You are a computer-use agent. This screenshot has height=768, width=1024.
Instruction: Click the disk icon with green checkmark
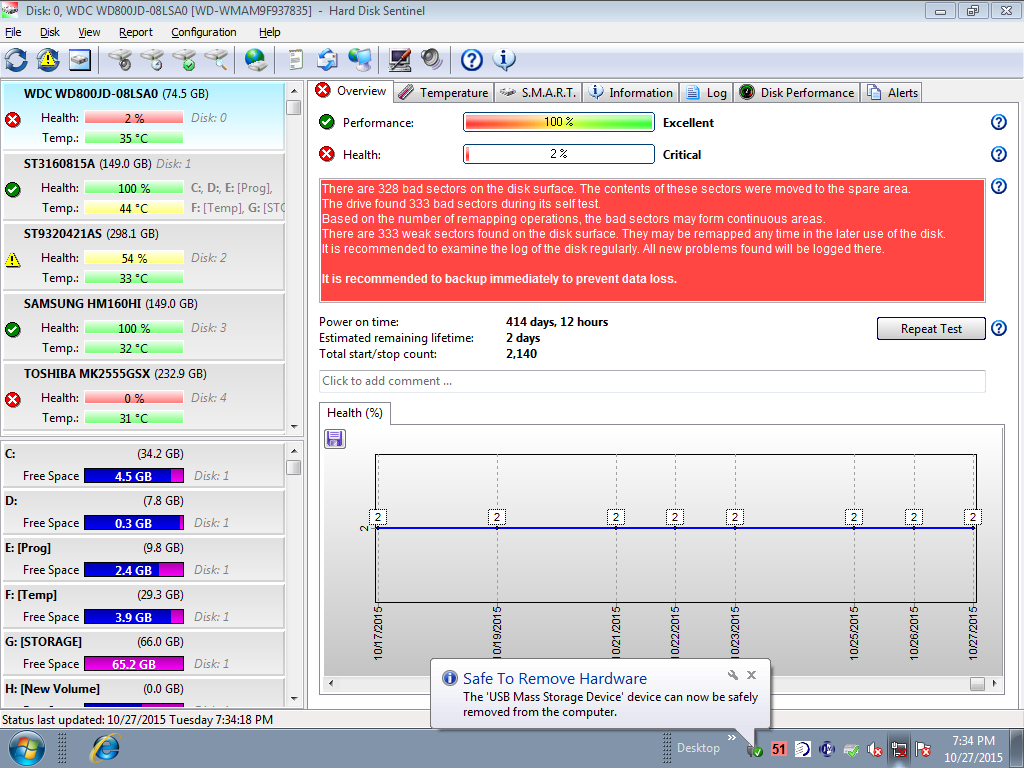(x=184, y=60)
